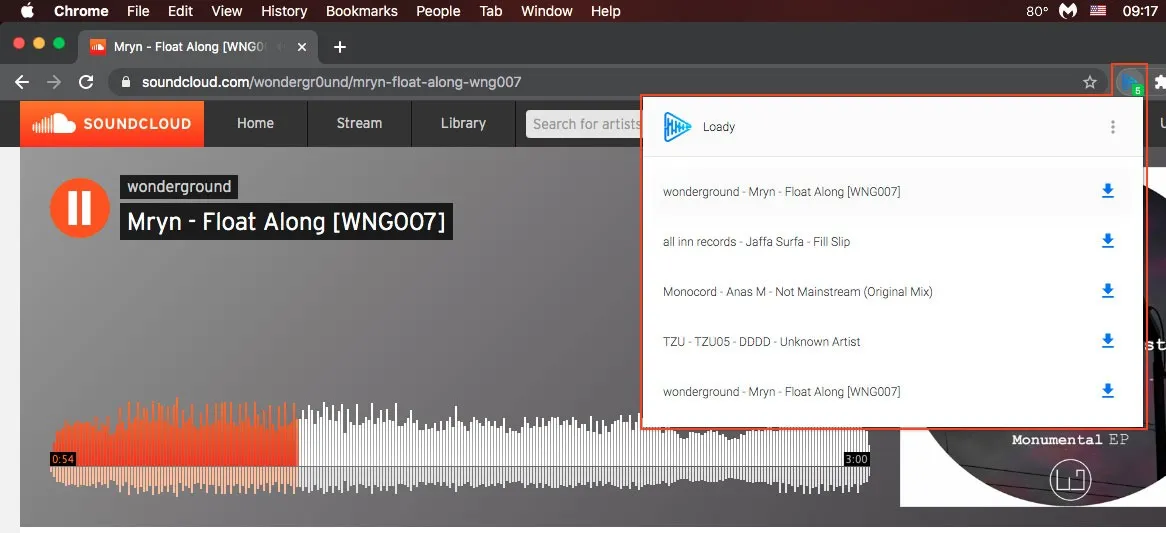Select TZU - TZU05 - DDDD - Unknown Artist row
This screenshot has width=1166, height=533.
point(892,341)
